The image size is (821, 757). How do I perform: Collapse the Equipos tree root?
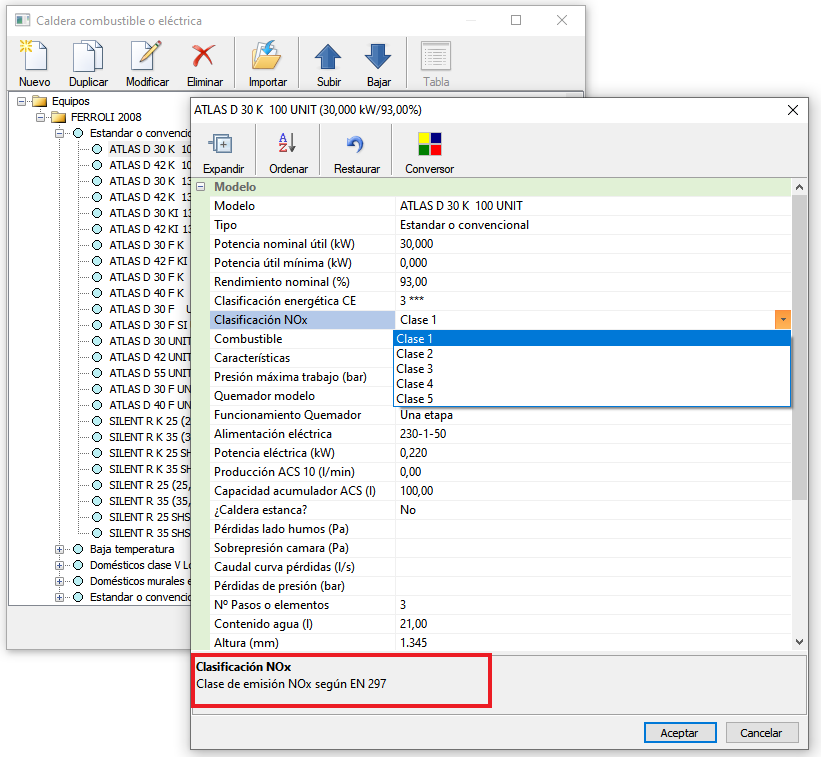pyautogui.click(x=21, y=101)
